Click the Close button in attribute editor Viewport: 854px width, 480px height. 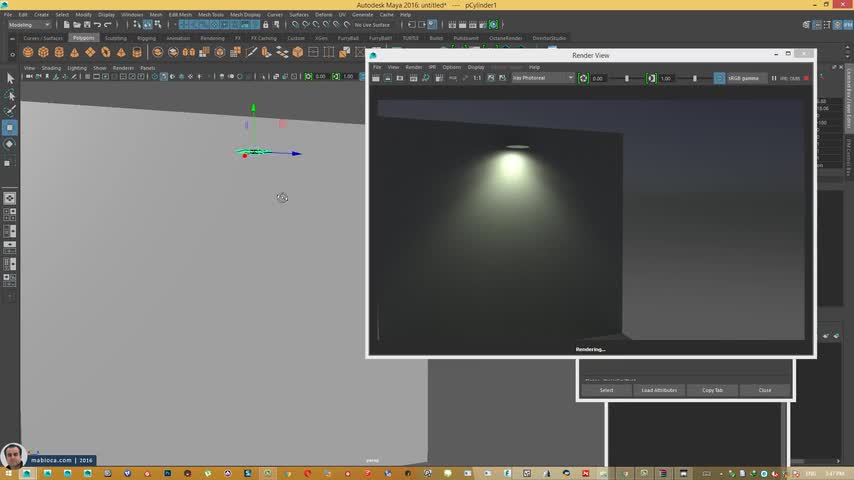click(x=765, y=390)
